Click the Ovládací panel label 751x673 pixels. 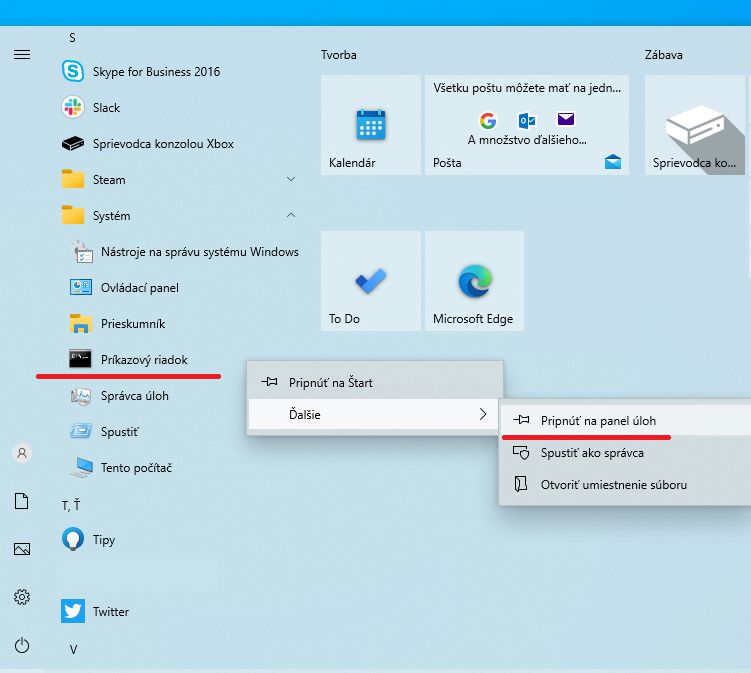140,287
